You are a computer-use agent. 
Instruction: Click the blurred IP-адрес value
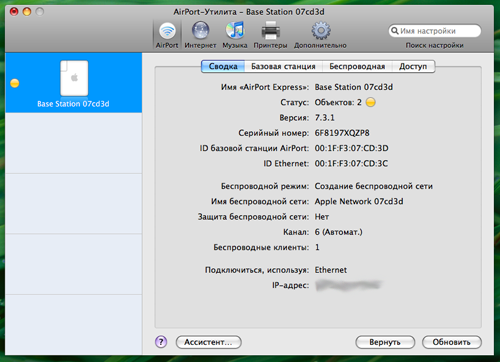click(349, 285)
